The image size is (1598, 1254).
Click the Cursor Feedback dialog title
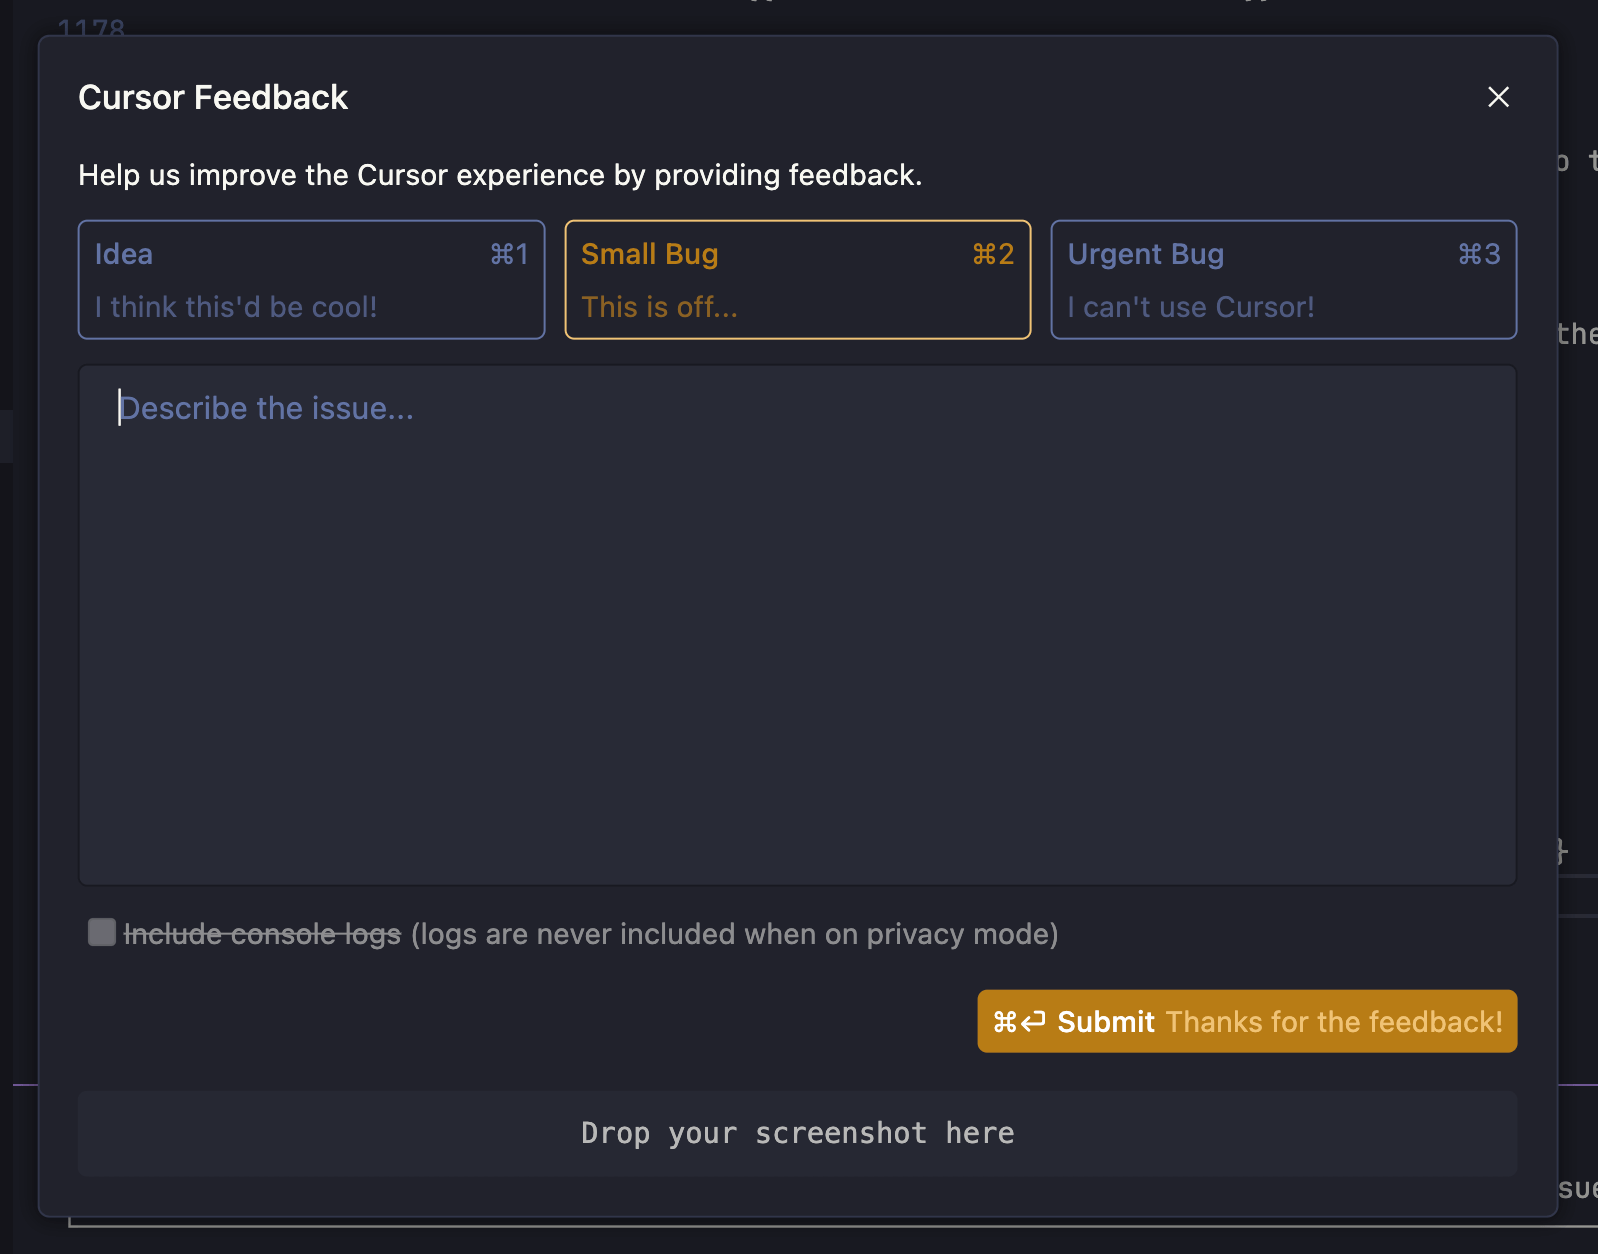click(213, 97)
